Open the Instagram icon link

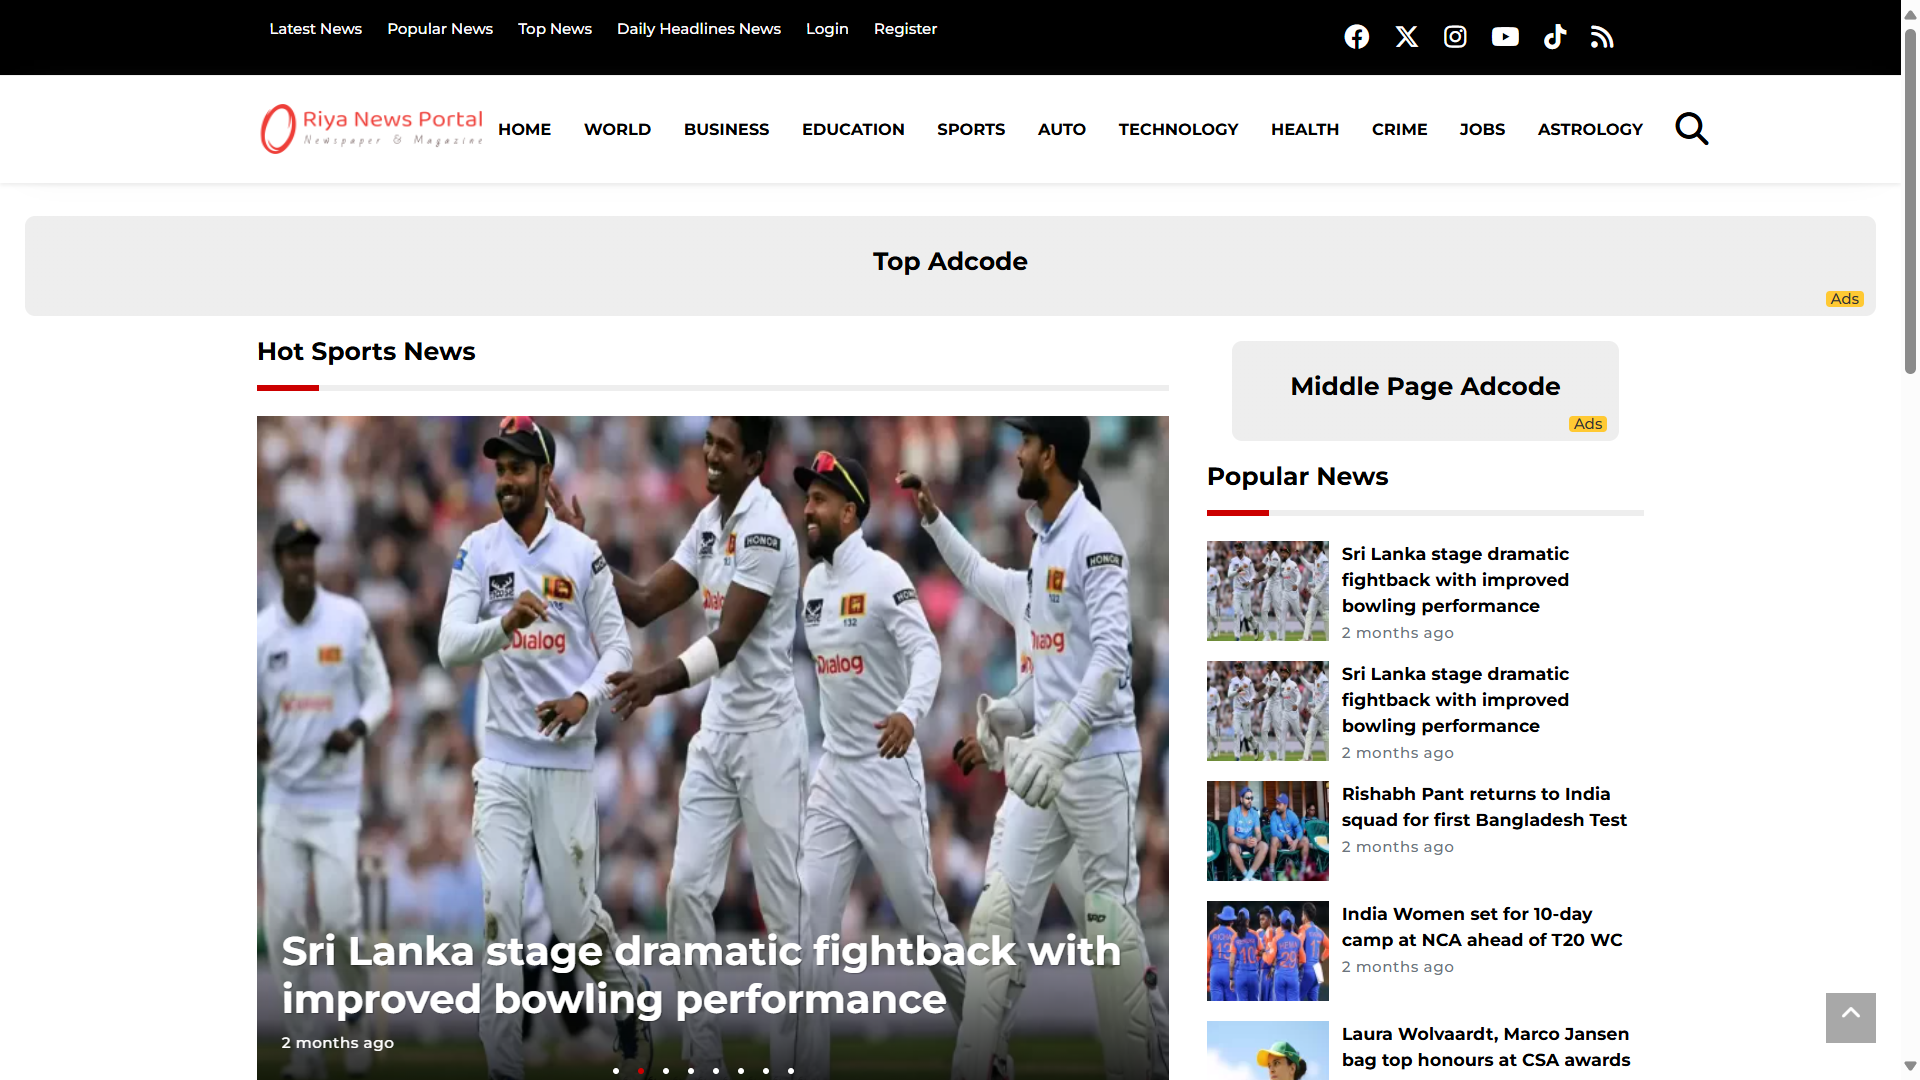click(x=1455, y=37)
